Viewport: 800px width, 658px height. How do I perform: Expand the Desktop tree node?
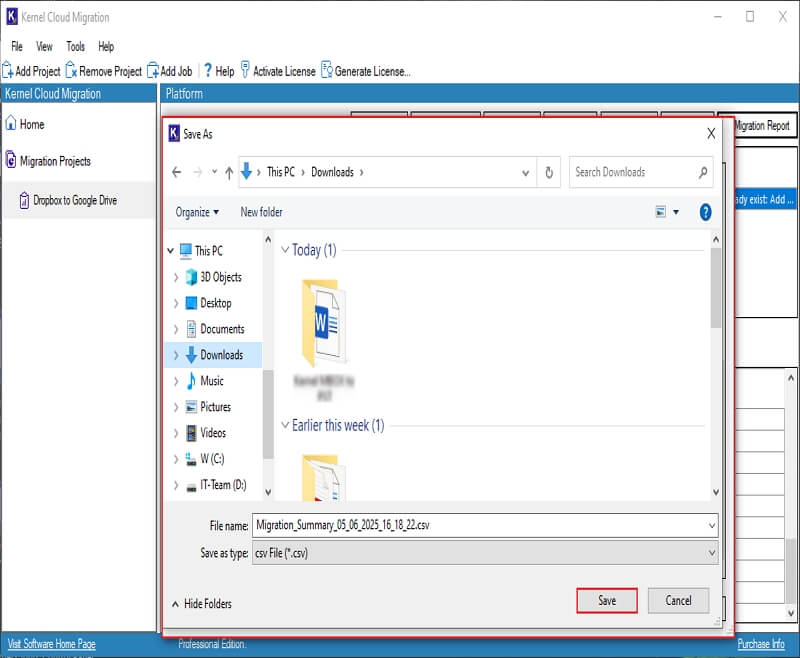(176, 303)
